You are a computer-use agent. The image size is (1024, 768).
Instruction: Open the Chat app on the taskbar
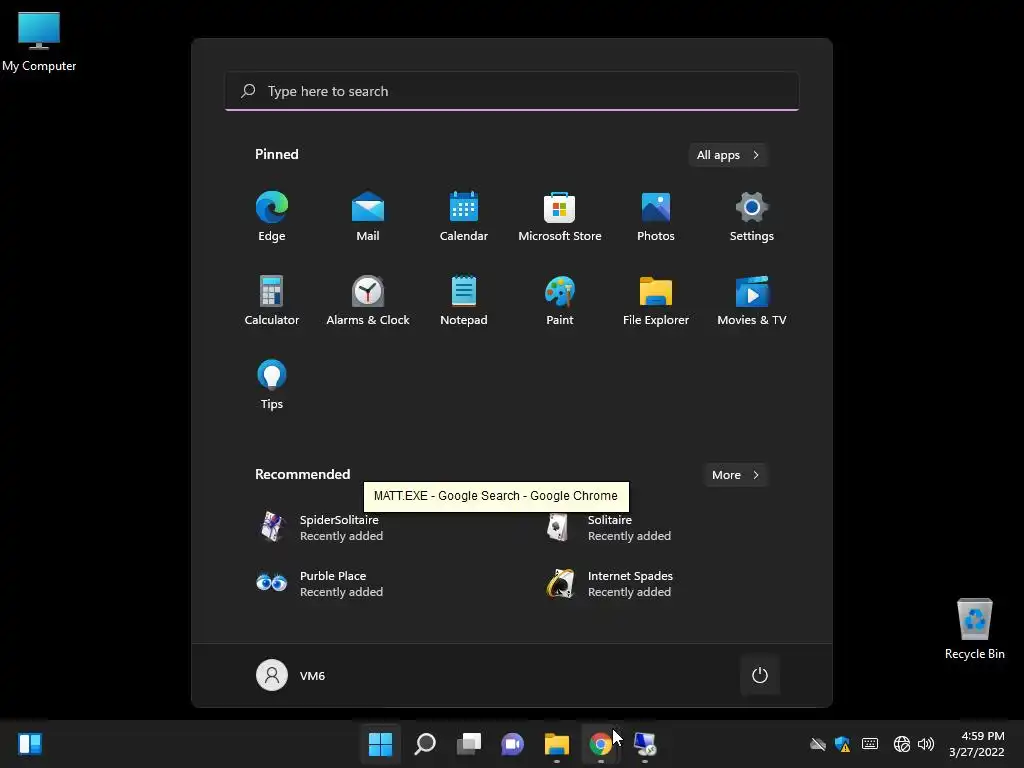click(513, 743)
